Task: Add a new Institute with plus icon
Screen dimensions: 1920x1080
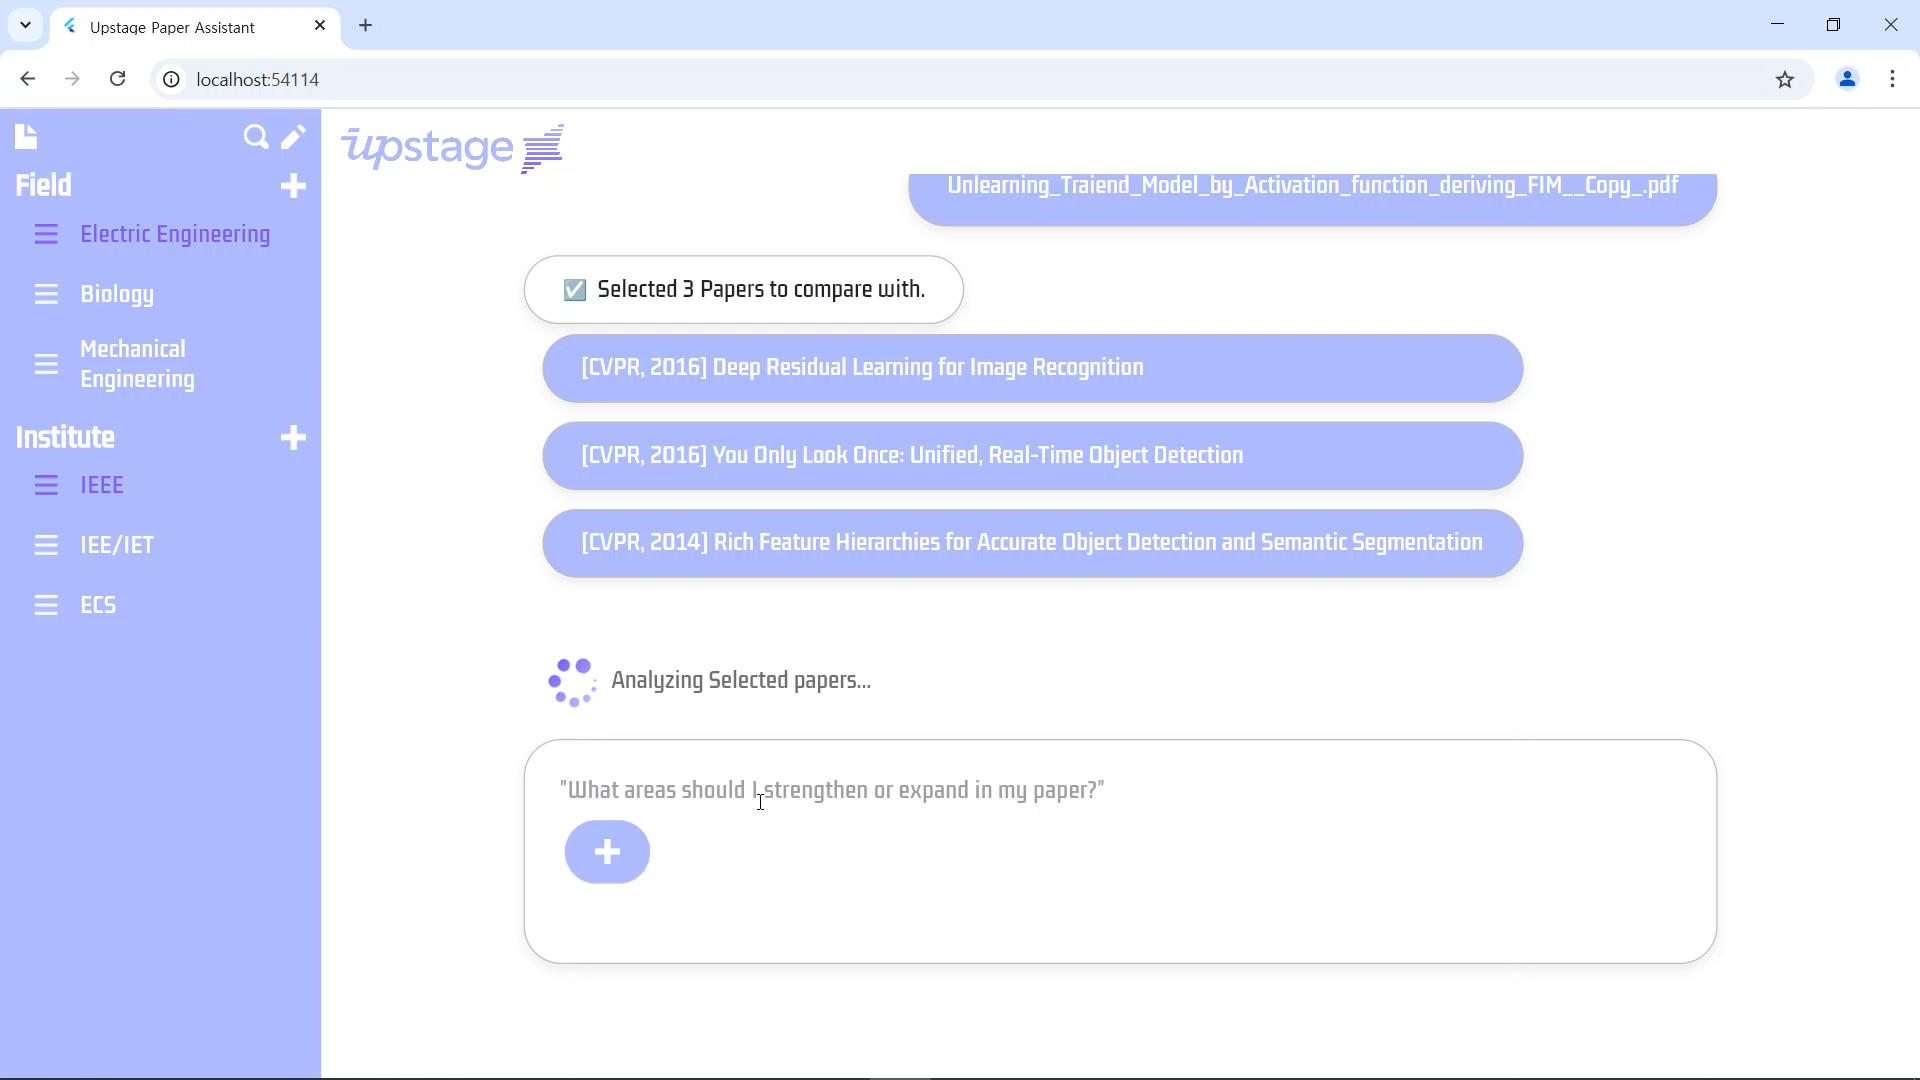Action: click(293, 438)
